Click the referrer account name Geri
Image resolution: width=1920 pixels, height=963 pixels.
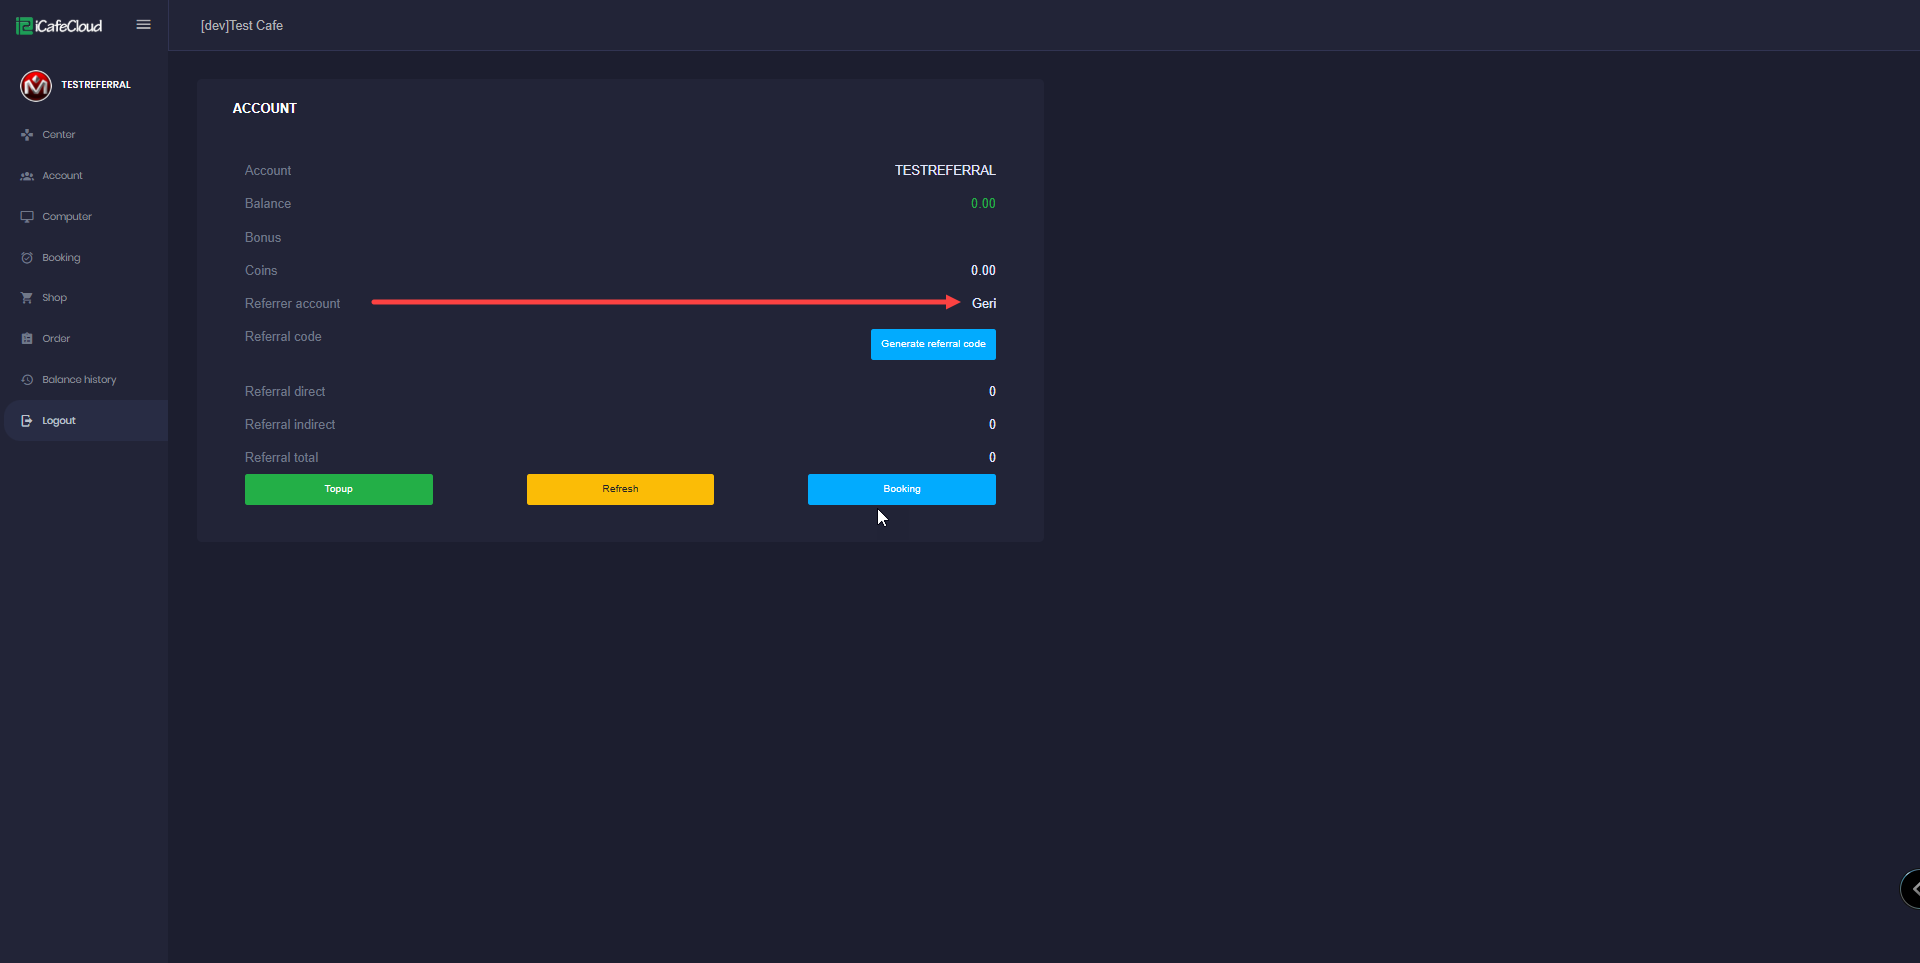point(984,304)
